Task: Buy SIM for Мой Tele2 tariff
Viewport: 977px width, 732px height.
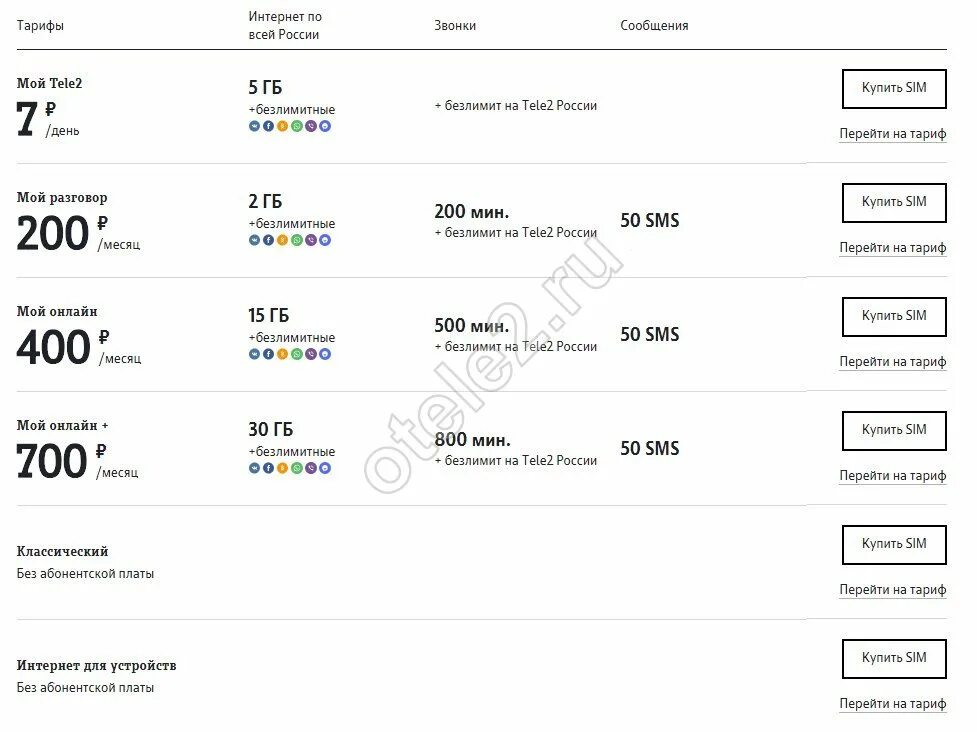Action: click(894, 89)
